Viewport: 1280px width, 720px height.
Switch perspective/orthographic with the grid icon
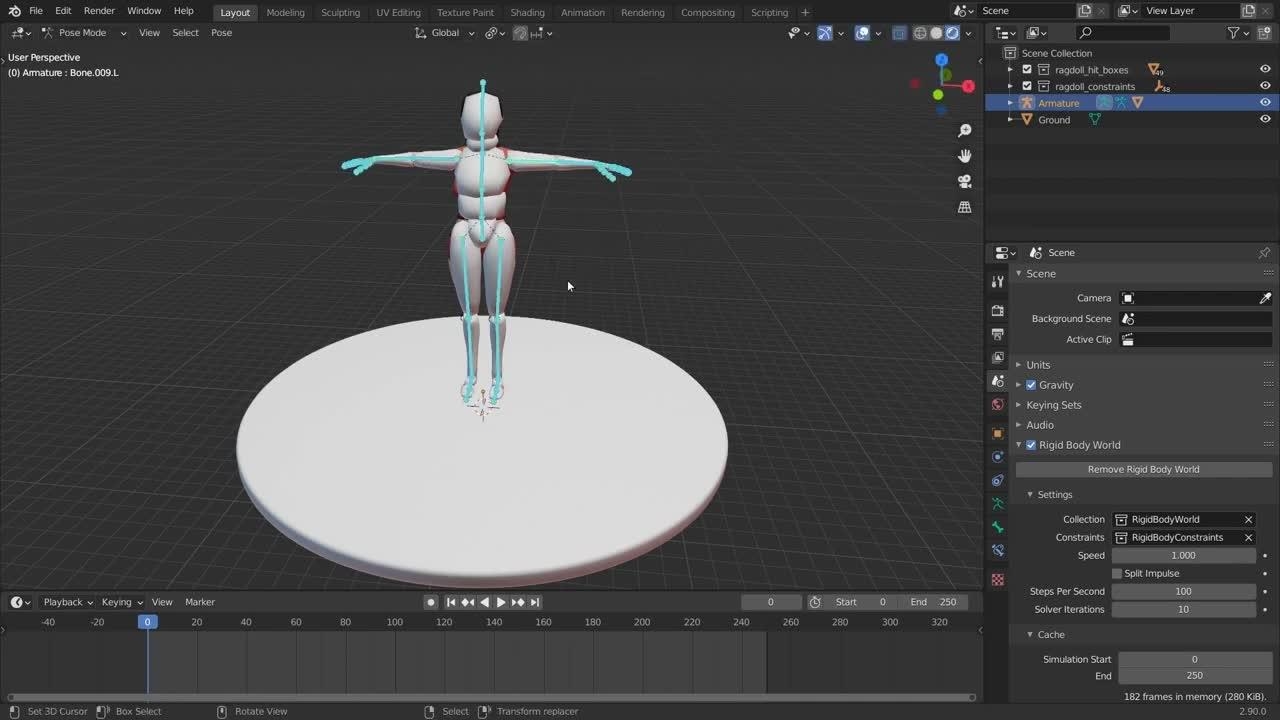click(964, 207)
